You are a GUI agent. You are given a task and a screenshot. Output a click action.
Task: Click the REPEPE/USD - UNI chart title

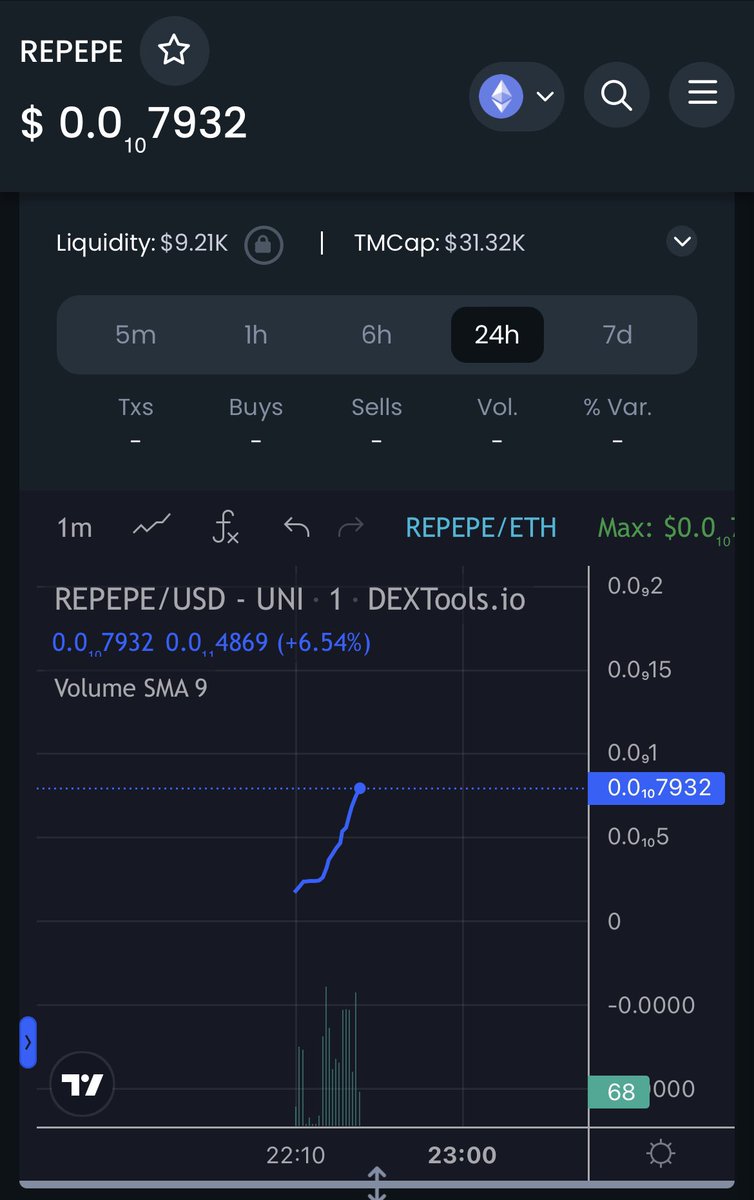pos(289,599)
